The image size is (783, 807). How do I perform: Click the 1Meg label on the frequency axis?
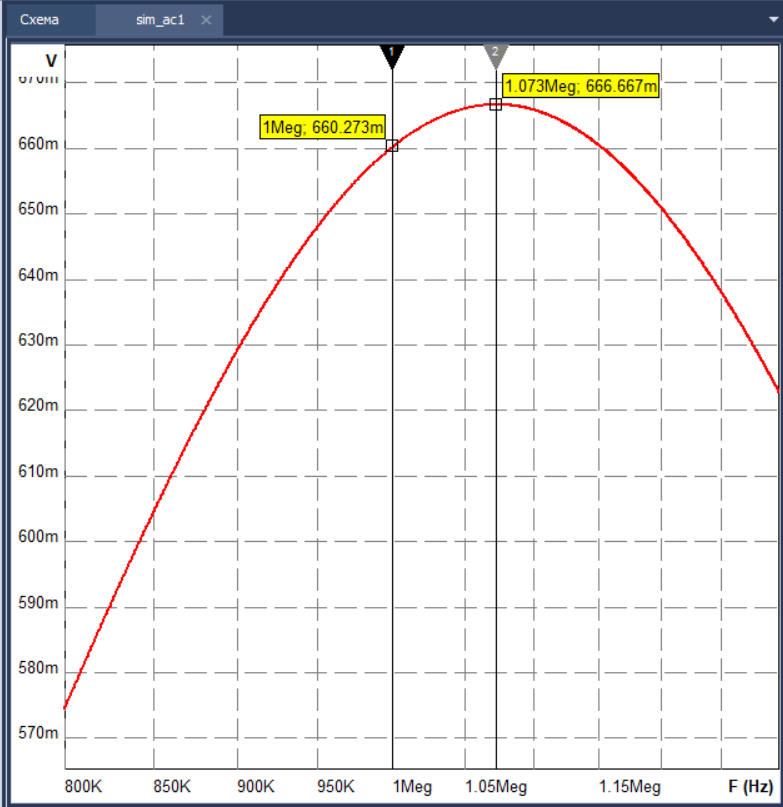[412, 786]
